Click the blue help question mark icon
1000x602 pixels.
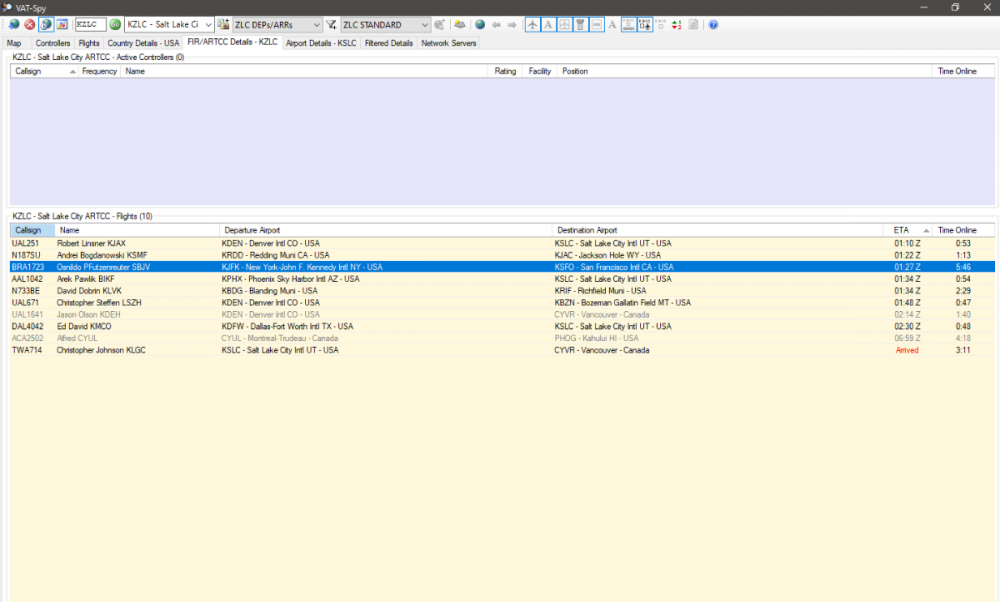click(713, 24)
